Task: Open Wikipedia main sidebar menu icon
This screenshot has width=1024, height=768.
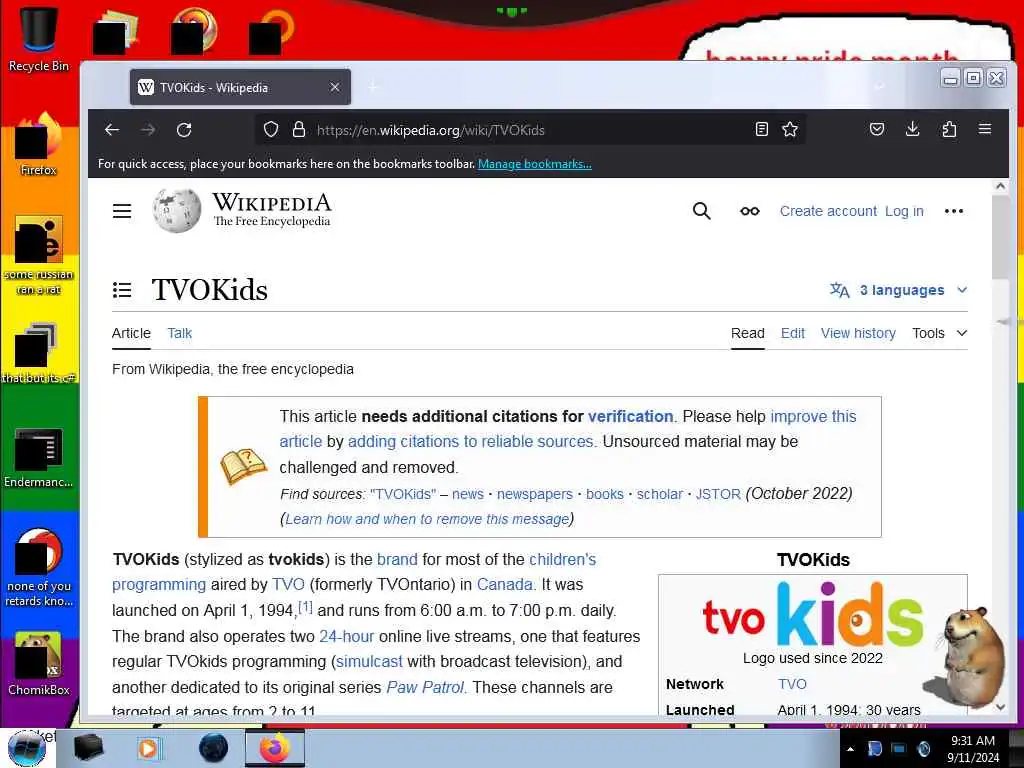Action: tap(122, 211)
